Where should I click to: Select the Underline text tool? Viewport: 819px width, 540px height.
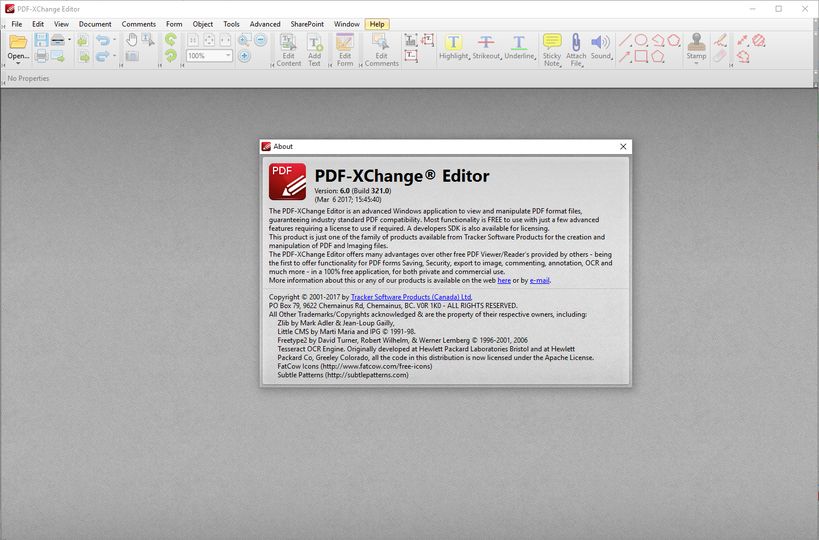point(520,47)
